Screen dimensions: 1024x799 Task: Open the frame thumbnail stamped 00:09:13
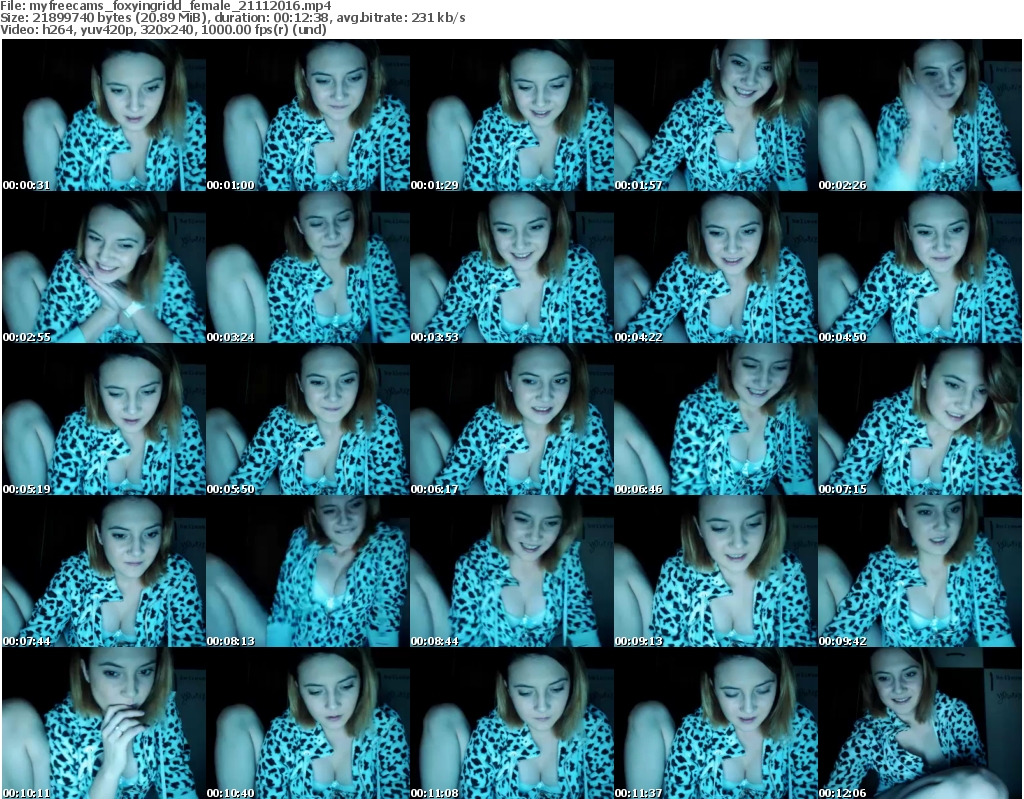(715, 571)
